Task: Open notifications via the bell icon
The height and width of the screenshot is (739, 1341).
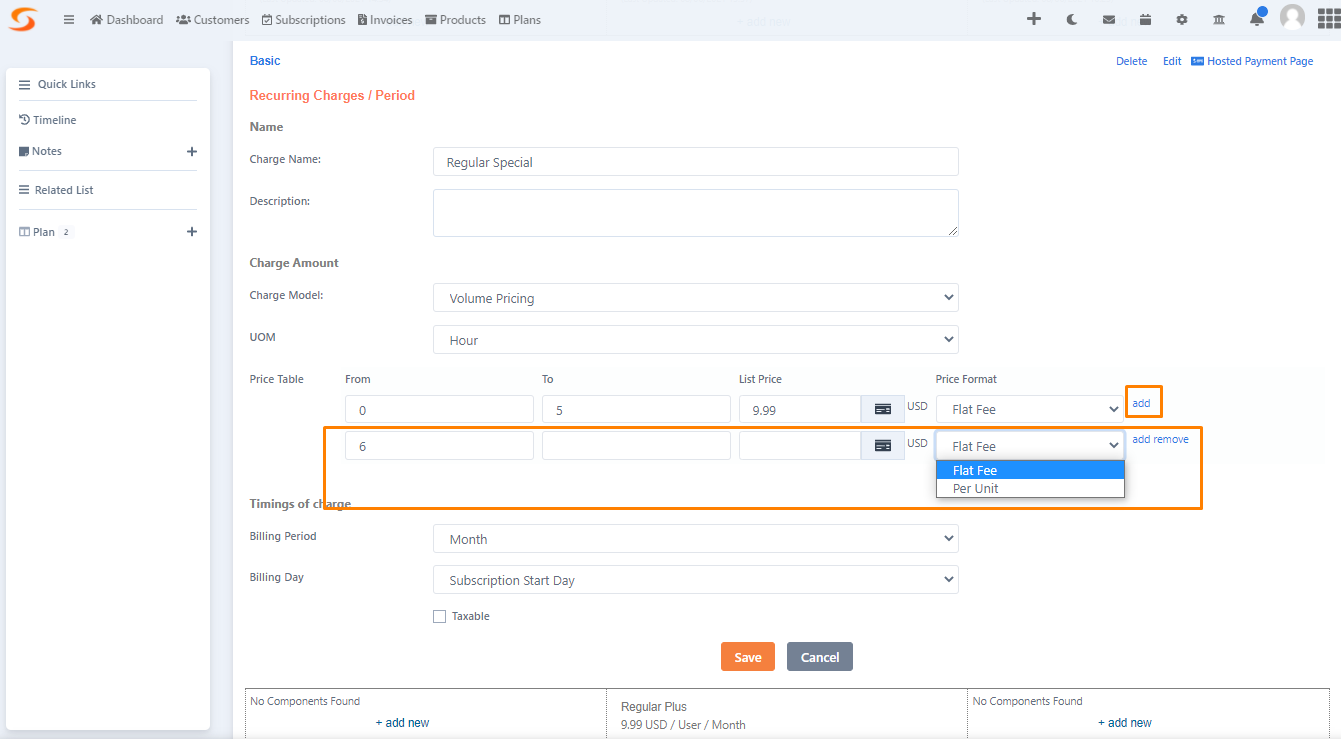Action: 1256,18
